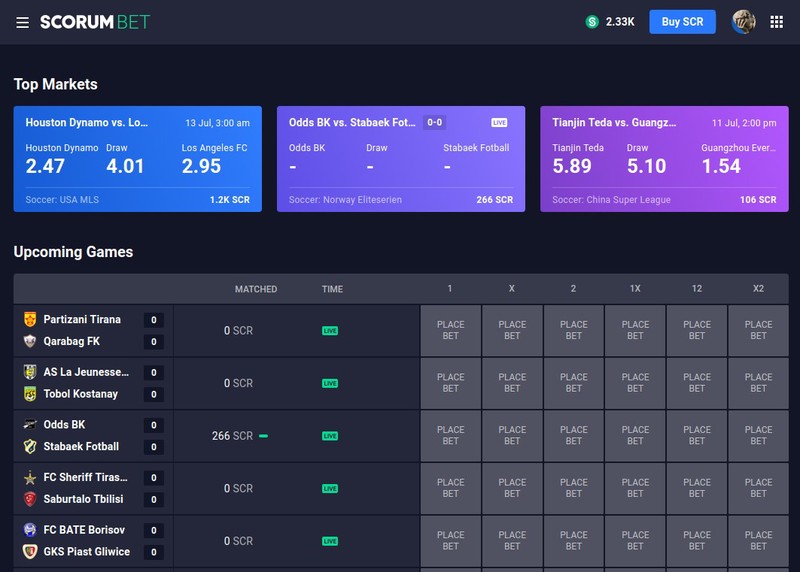Click the 2.33K balance amount
Viewport: 800px width, 572px height.
click(x=620, y=22)
